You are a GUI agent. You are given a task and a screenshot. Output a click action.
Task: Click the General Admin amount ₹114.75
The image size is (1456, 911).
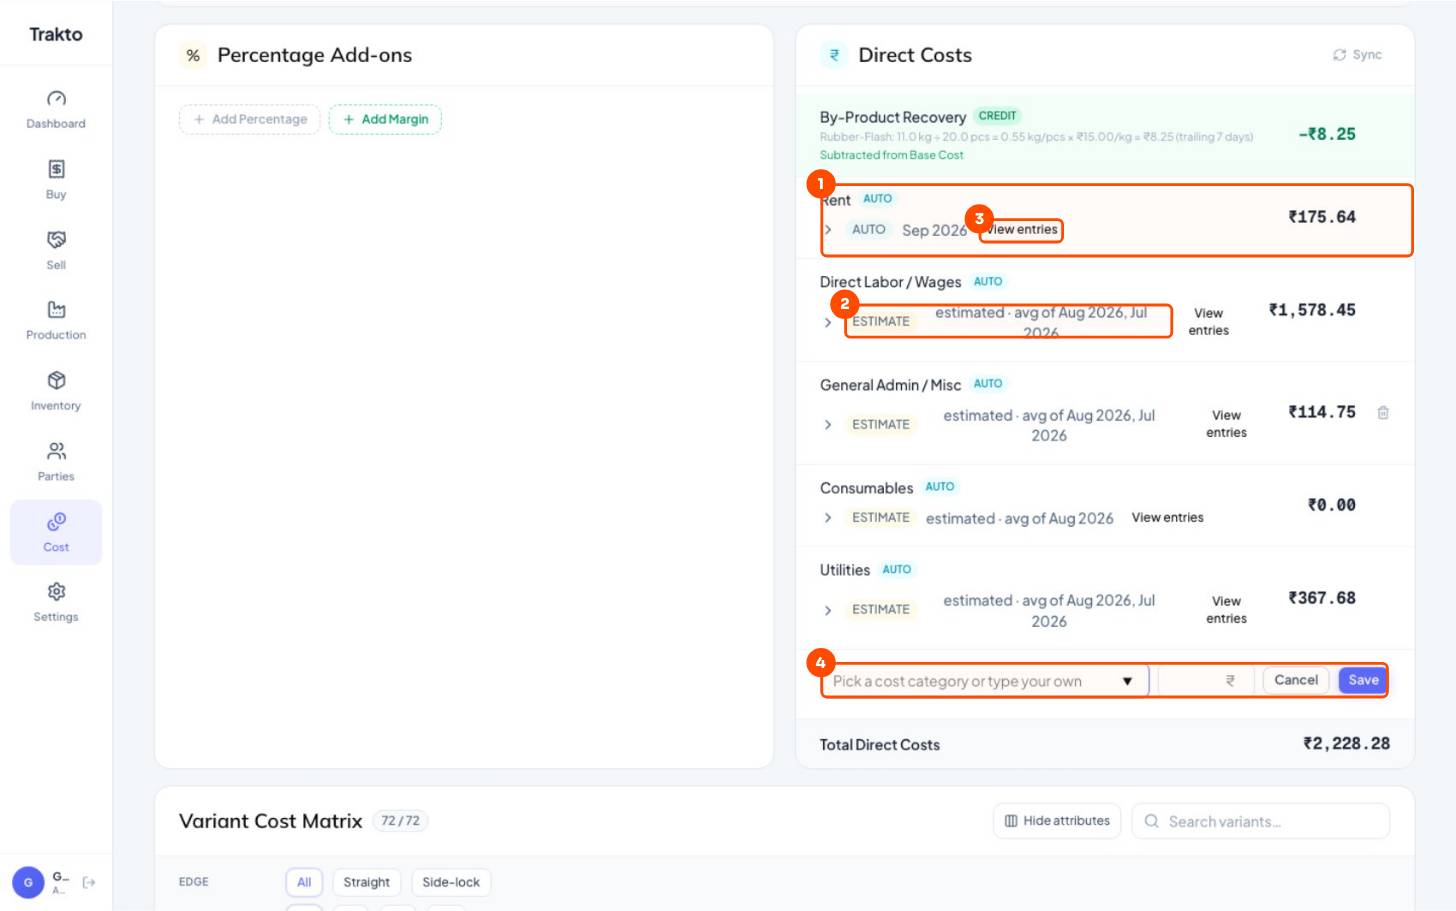coord(1322,412)
